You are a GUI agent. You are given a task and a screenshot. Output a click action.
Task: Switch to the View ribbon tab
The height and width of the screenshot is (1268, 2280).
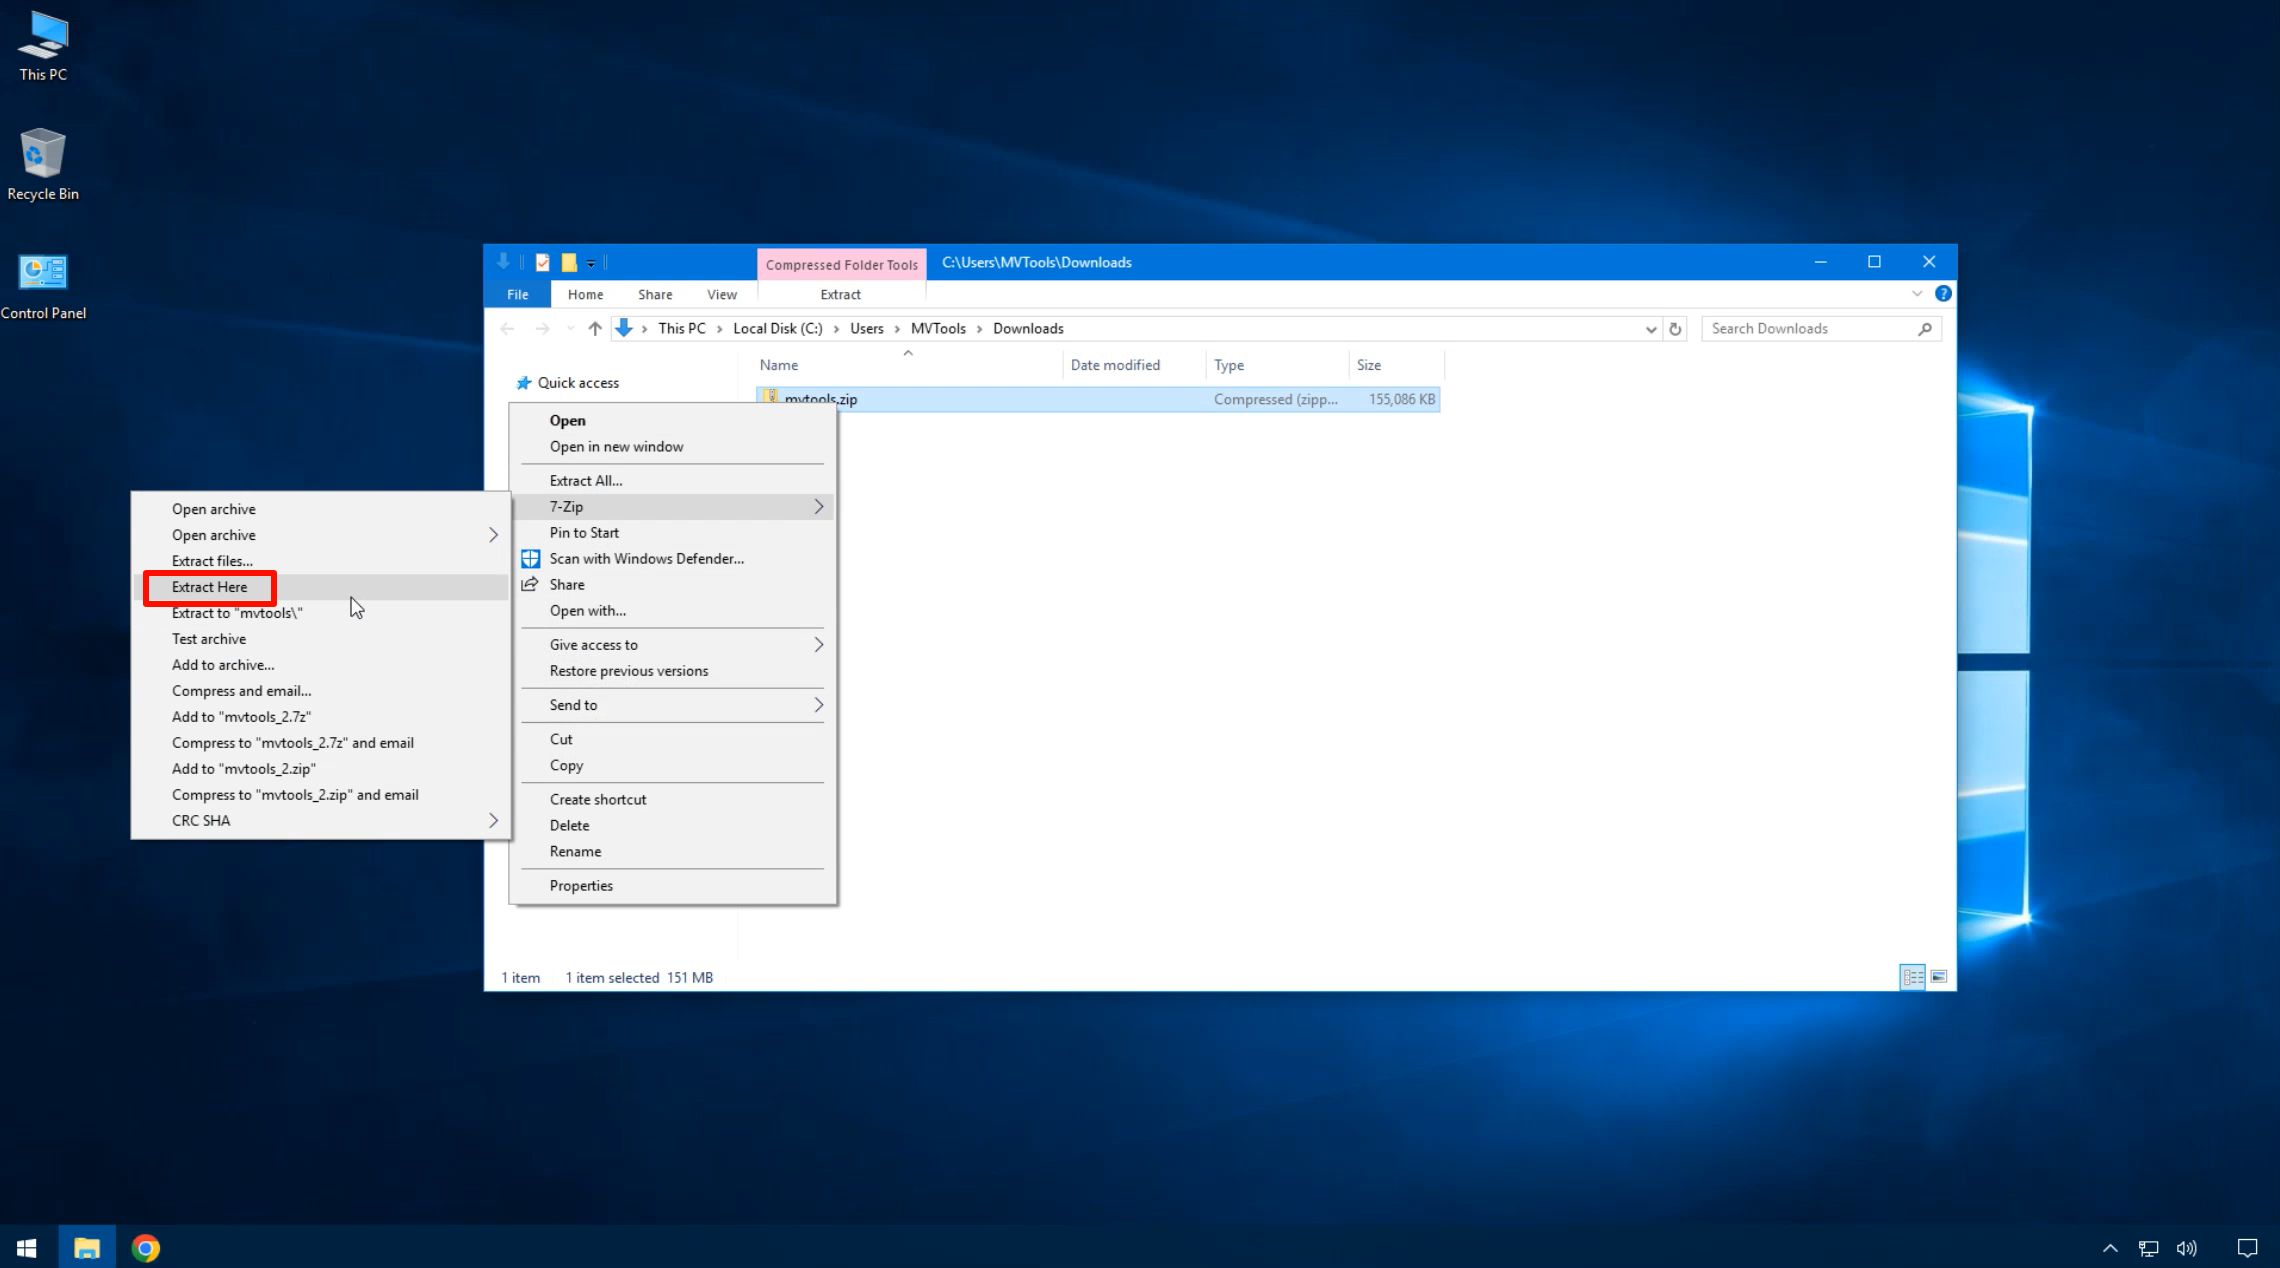tap(721, 294)
